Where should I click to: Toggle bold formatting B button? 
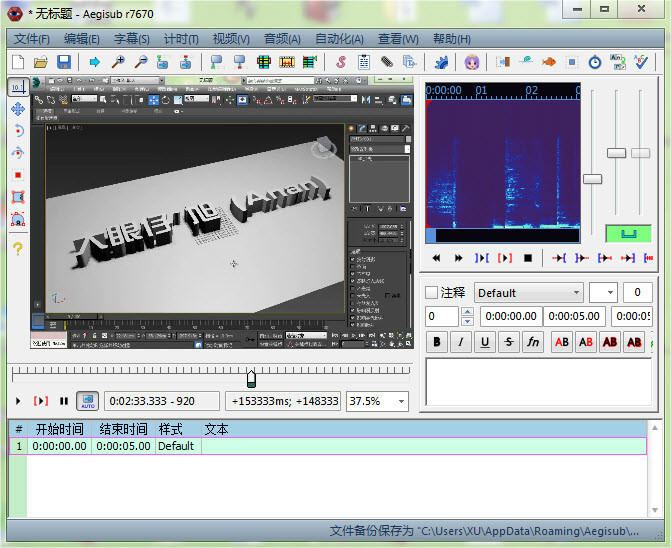click(437, 342)
